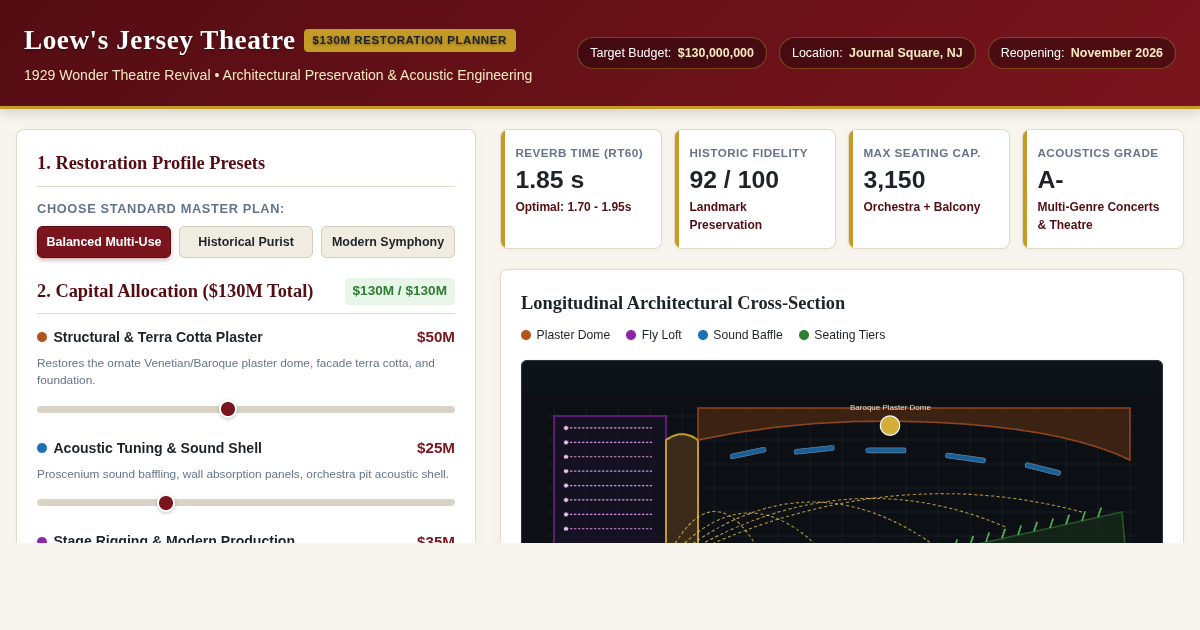This screenshot has width=1200, height=630.
Task: Choose the Historical Purist master plan
Action: [x=246, y=242]
